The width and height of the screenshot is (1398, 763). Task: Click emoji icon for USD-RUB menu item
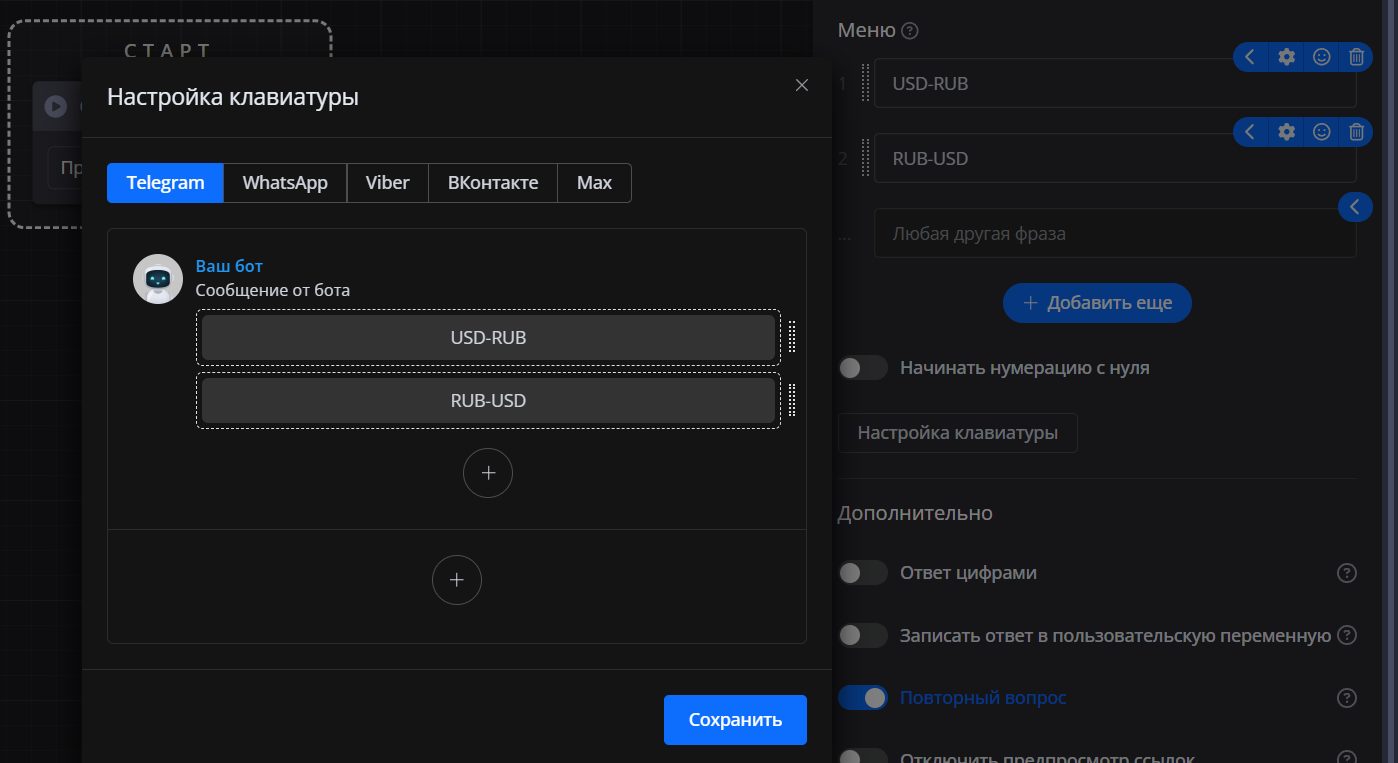[1321, 57]
